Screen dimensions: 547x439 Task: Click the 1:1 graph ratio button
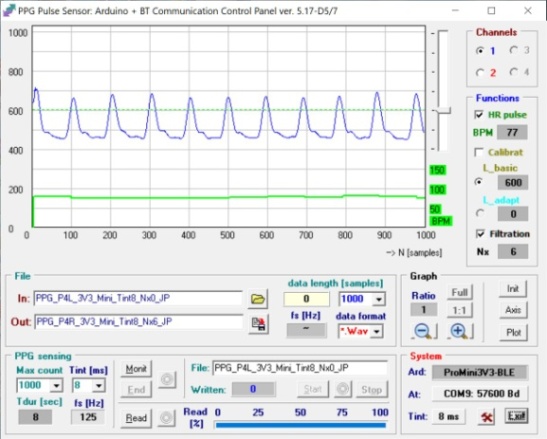460,310
